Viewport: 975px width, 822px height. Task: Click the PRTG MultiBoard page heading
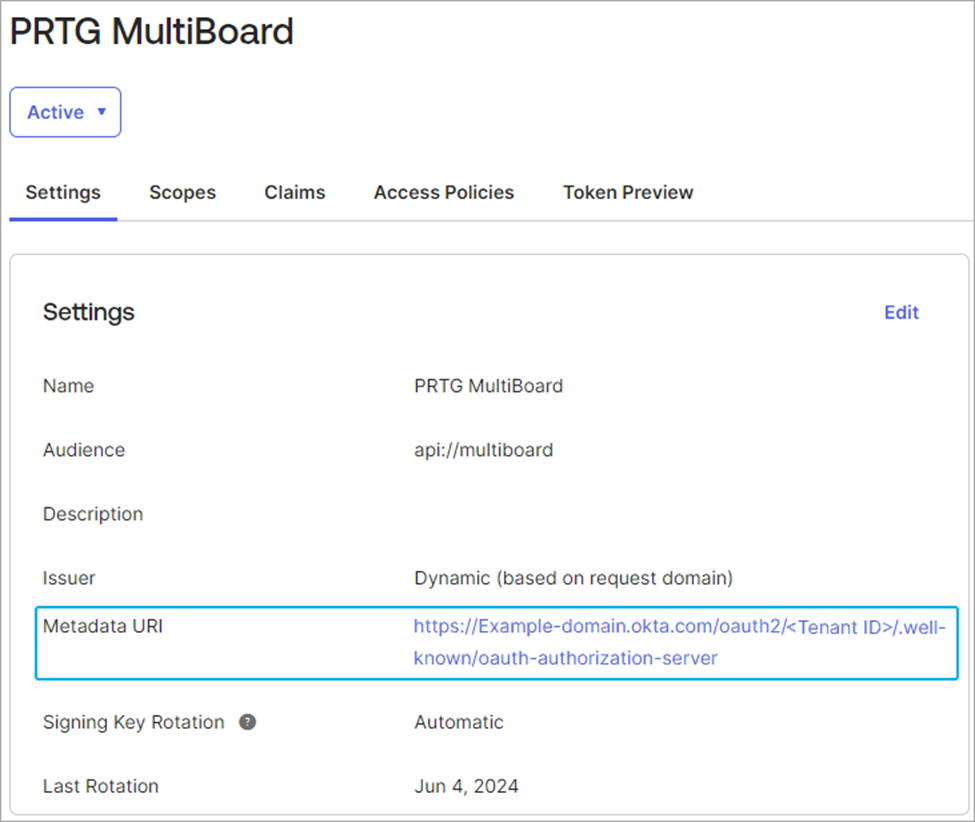coord(152,31)
